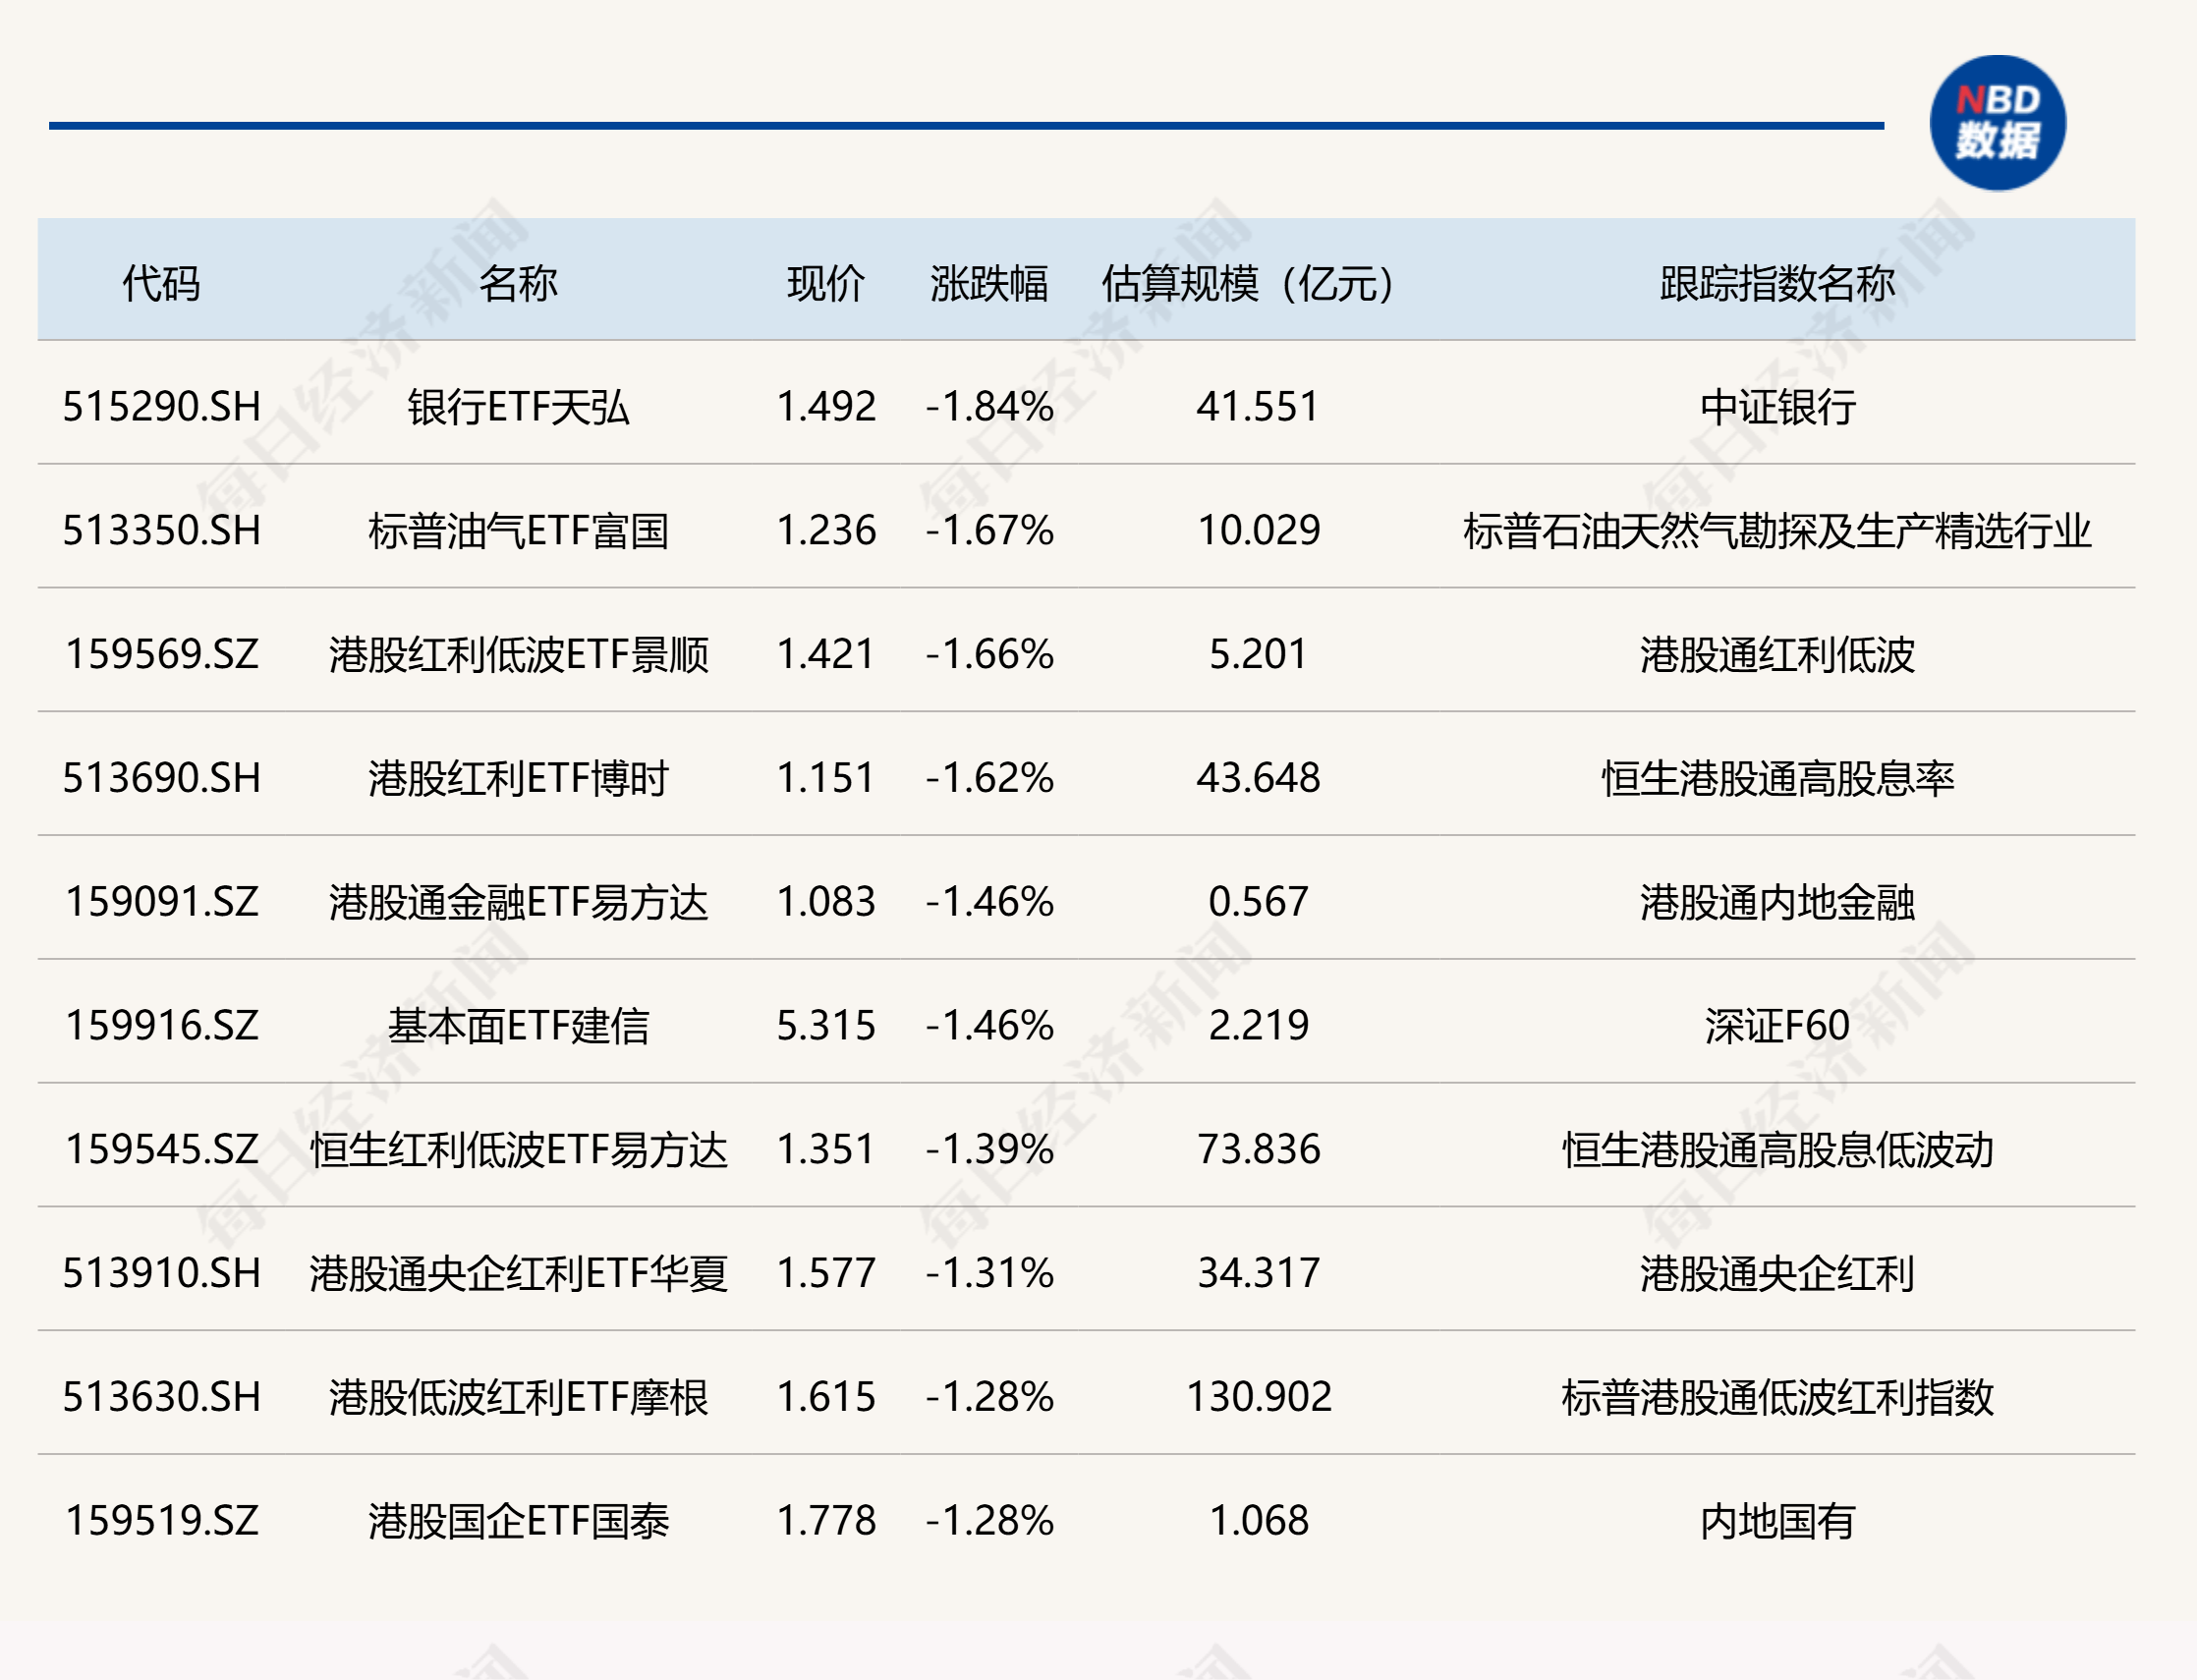Click the scale value 10.029
Screen dimensions: 2197x1680
coord(1258,531)
